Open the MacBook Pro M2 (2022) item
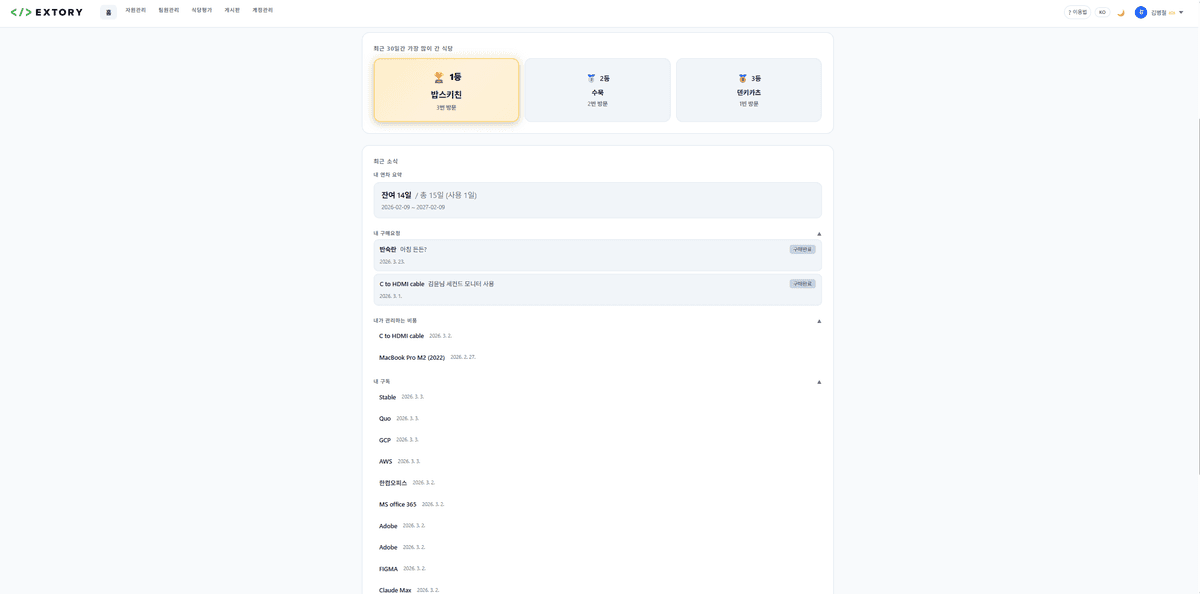This screenshot has height=594, width=1200. (x=412, y=357)
